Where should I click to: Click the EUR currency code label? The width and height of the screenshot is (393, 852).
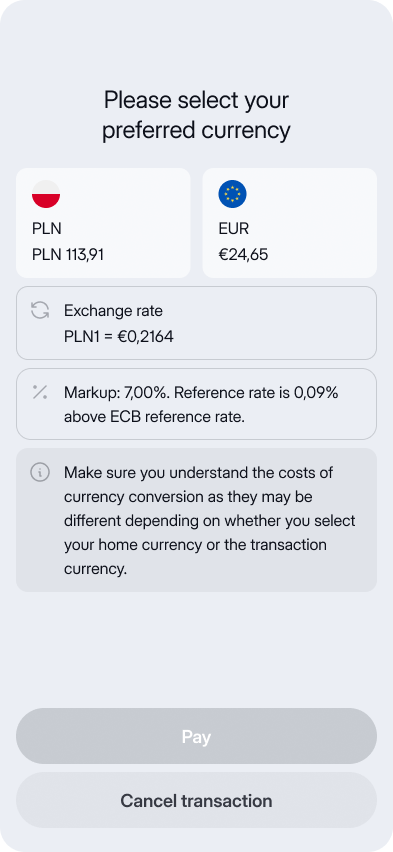(234, 229)
